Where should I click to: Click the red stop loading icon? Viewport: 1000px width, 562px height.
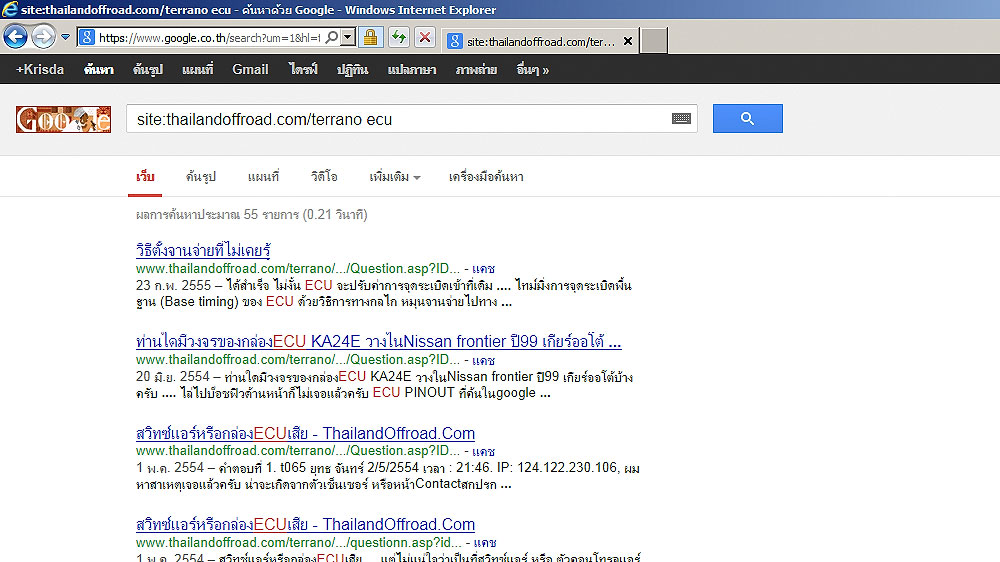click(x=424, y=38)
